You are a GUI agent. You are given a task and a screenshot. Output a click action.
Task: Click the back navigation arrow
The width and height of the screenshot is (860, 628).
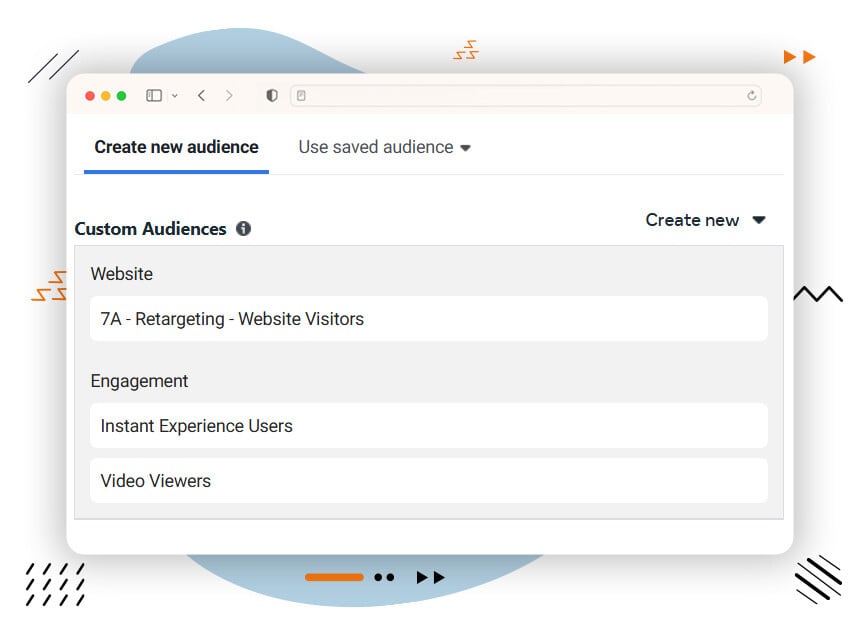(x=200, y=95)
